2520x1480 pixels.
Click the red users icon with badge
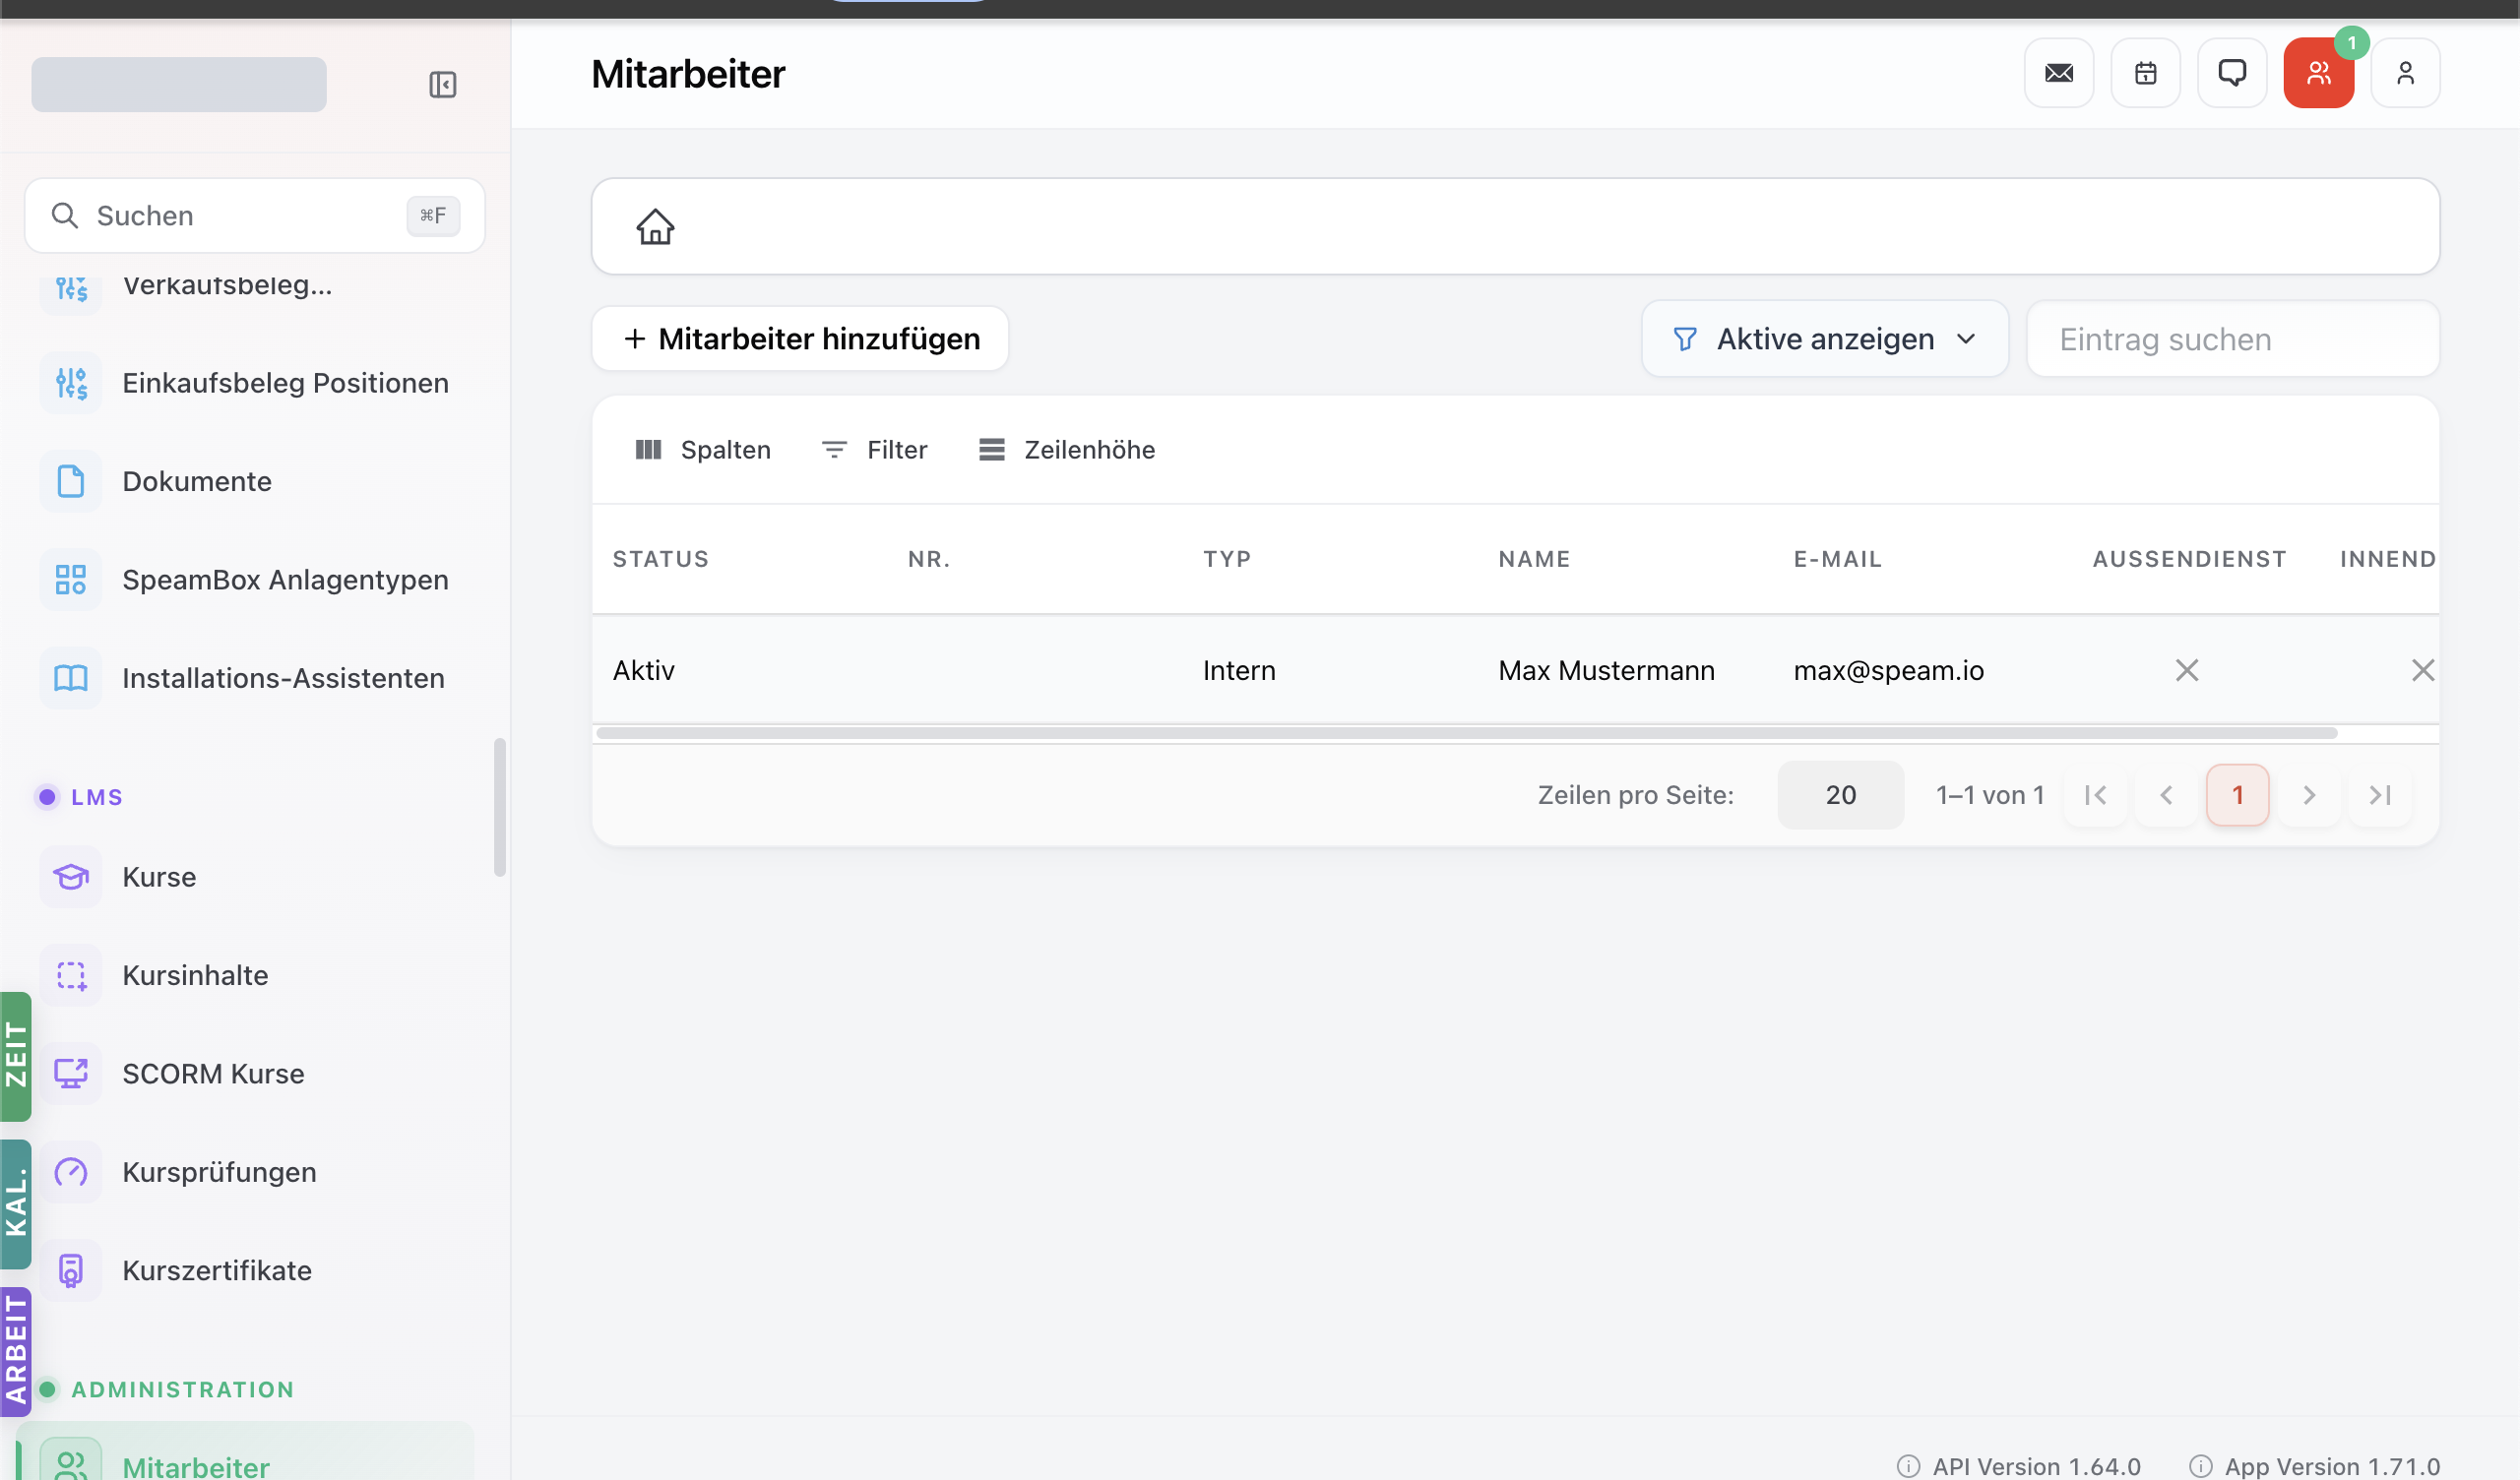pos(2318,73)
